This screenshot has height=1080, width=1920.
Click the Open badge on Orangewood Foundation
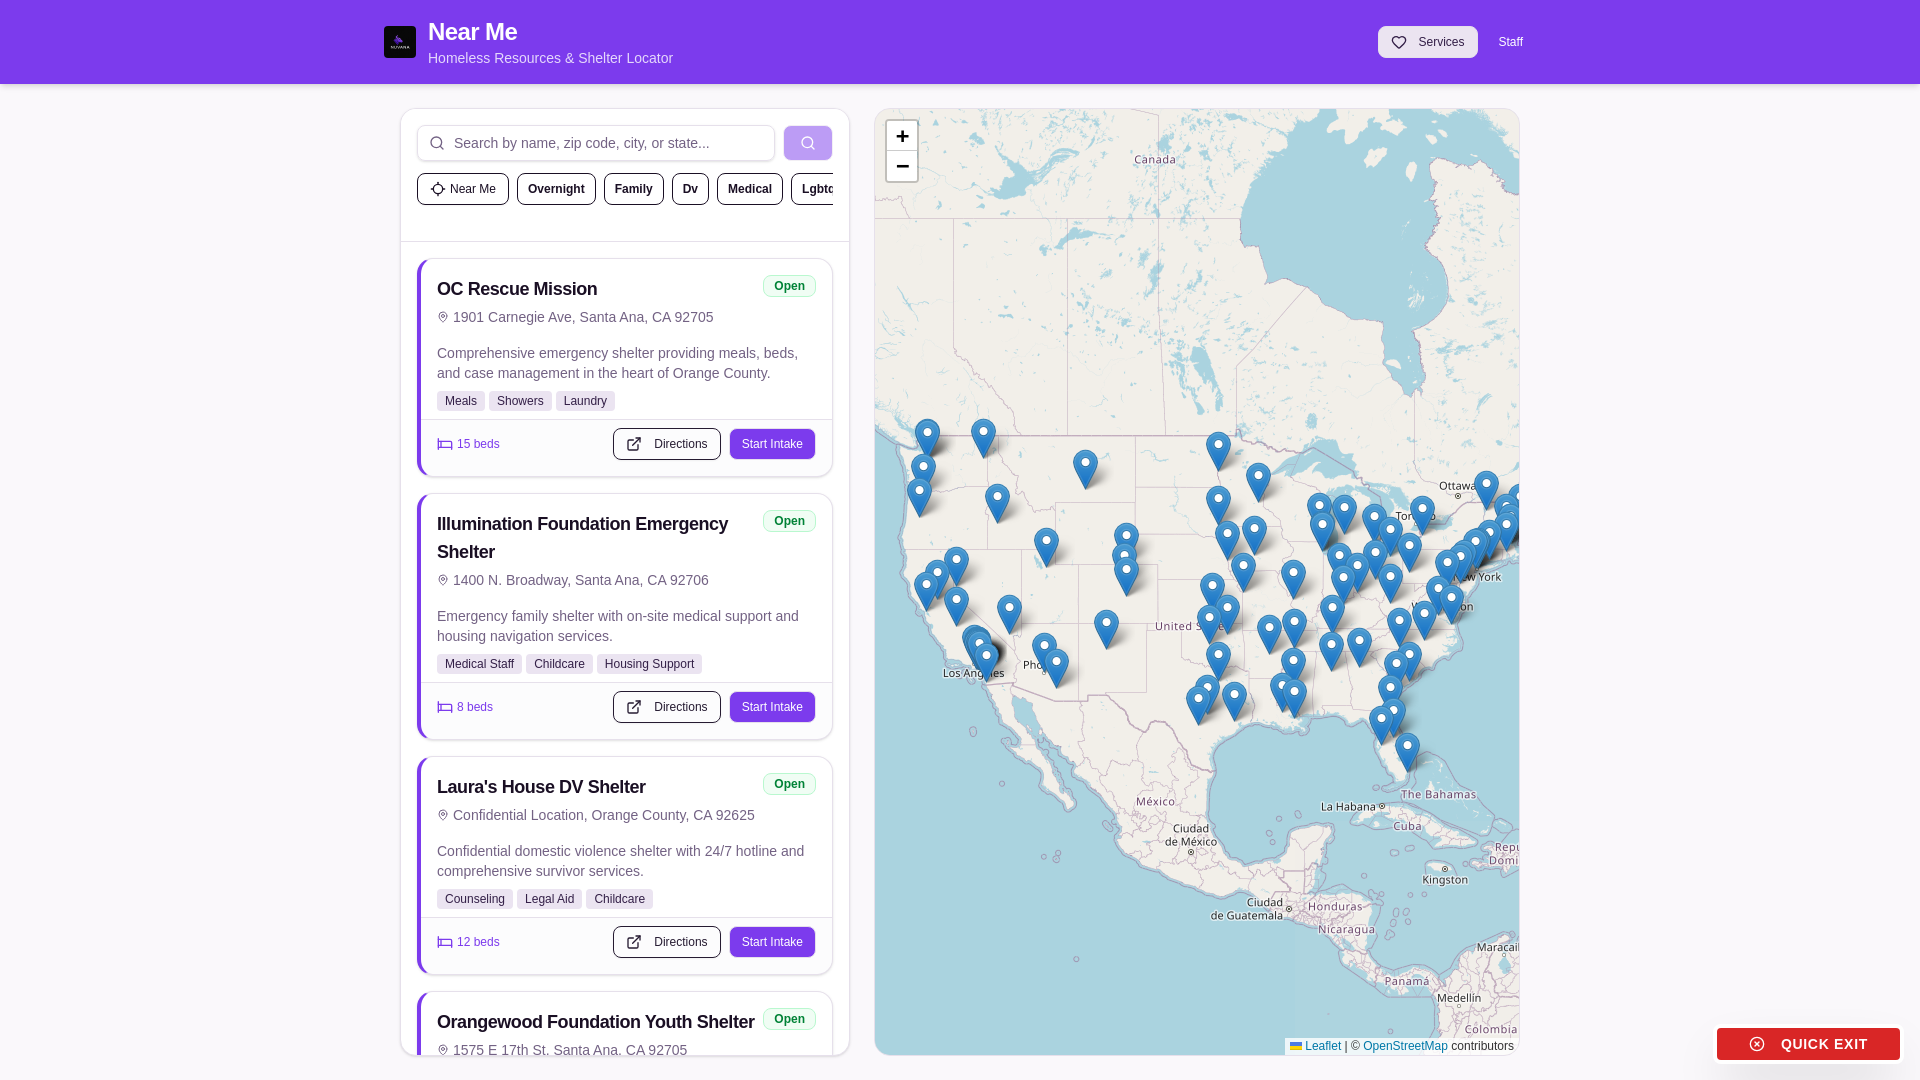click(789, 1019)
